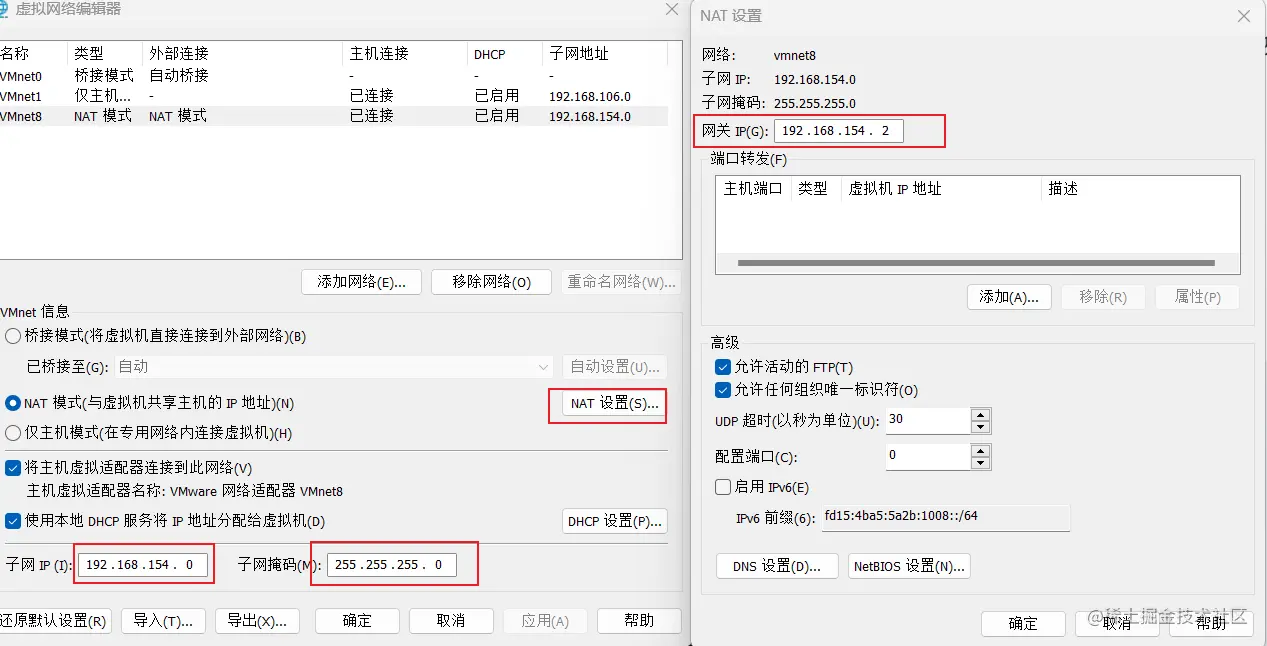The width and height of the screenshot is (1267, 646).
Task: Click the port forwarding horizontal scrollbar
Action: click(976, 263)
